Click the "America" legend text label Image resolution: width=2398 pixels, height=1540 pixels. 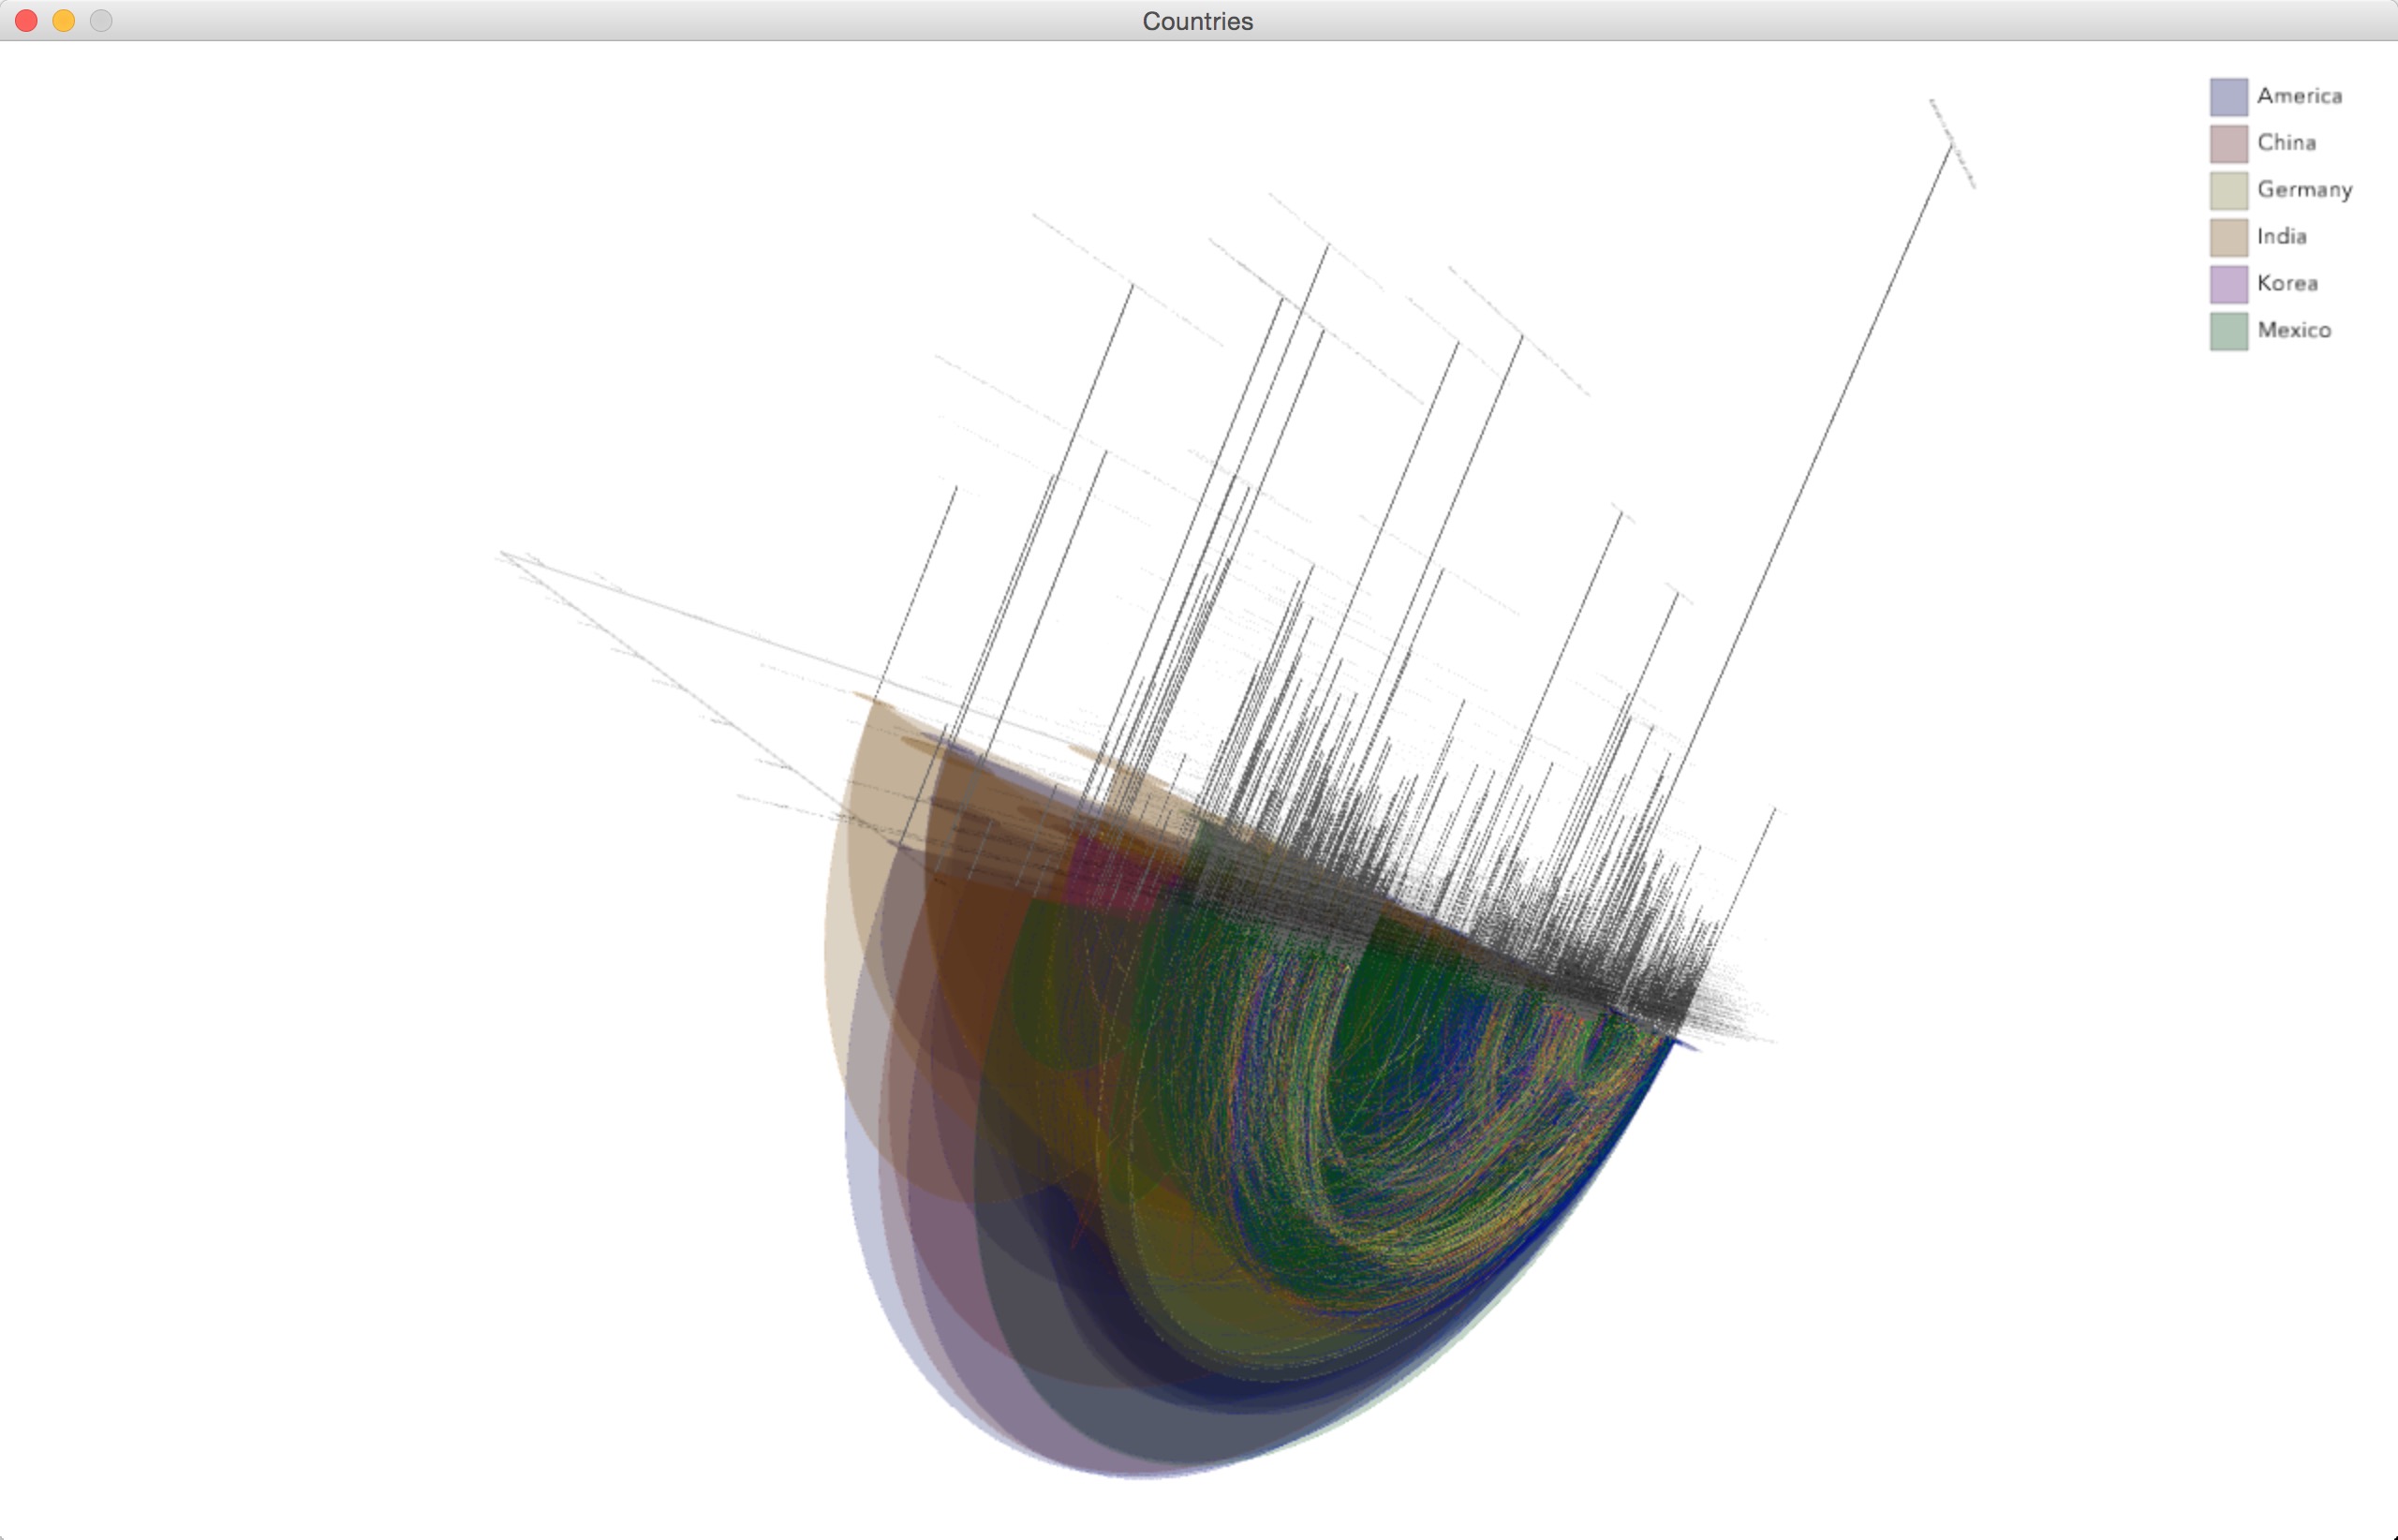(2299, 96)
